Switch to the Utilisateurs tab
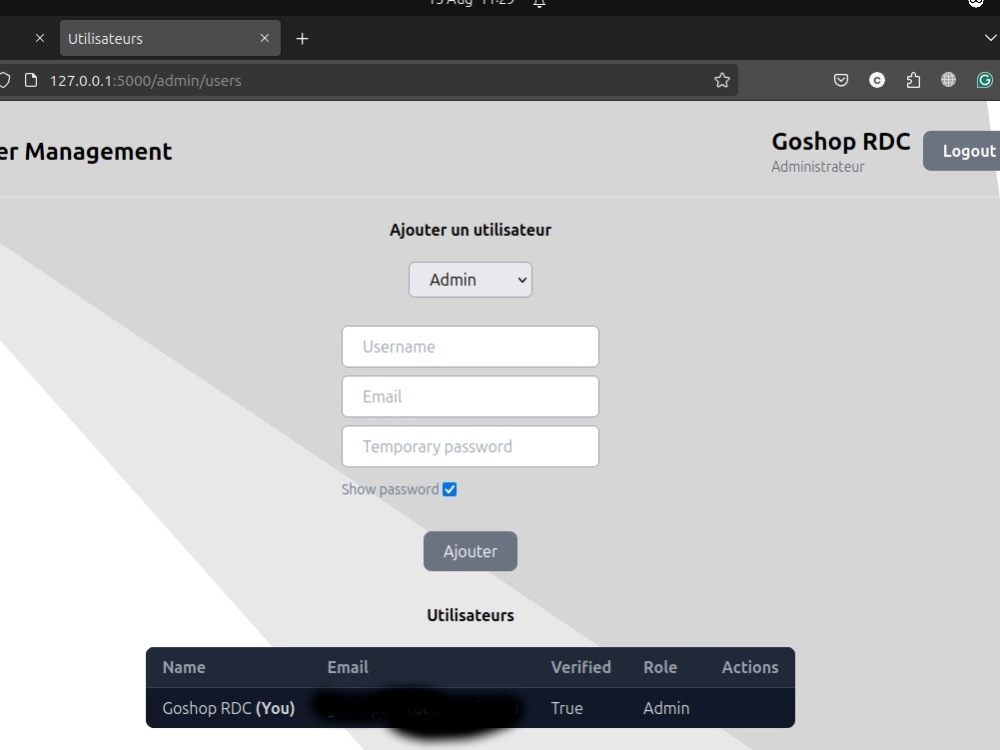This screenshot has width=1000, height=750. (x=170, y=38)
